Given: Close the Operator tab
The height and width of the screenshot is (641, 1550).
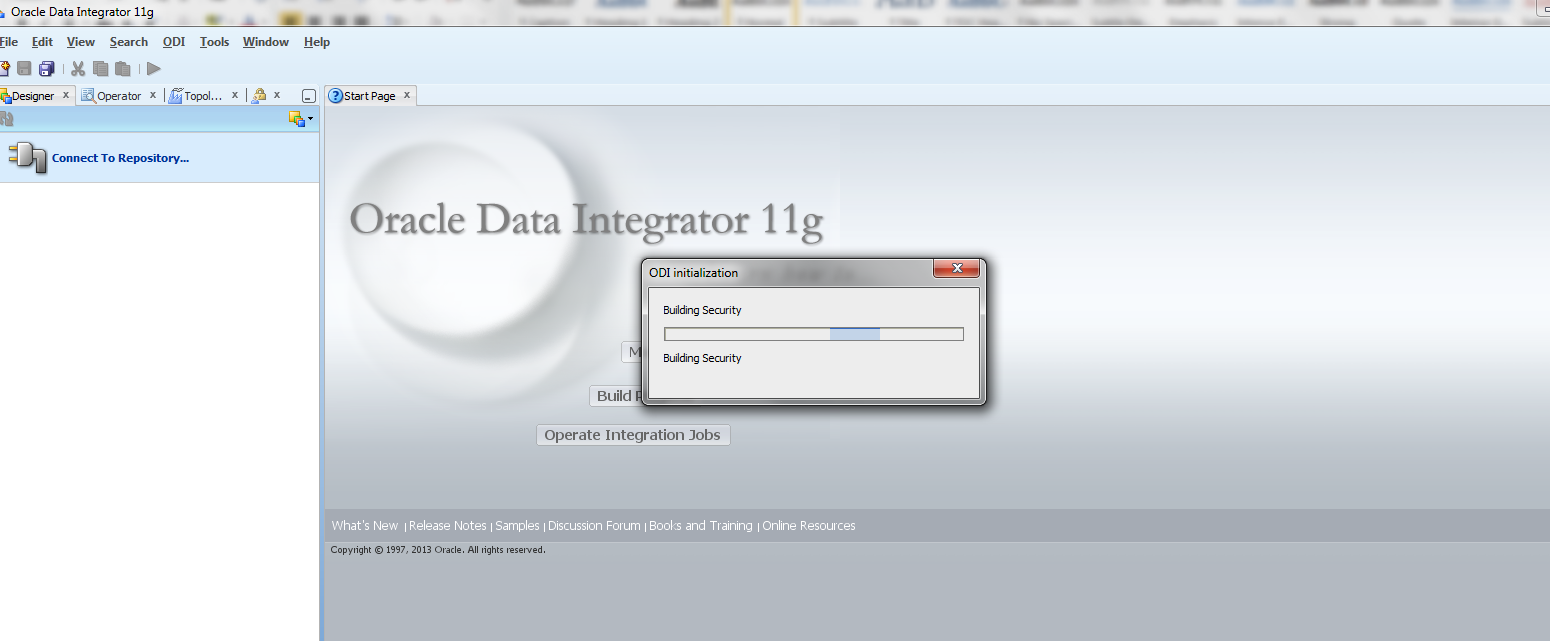Looking at the screenshot, I should pos(153,95).
